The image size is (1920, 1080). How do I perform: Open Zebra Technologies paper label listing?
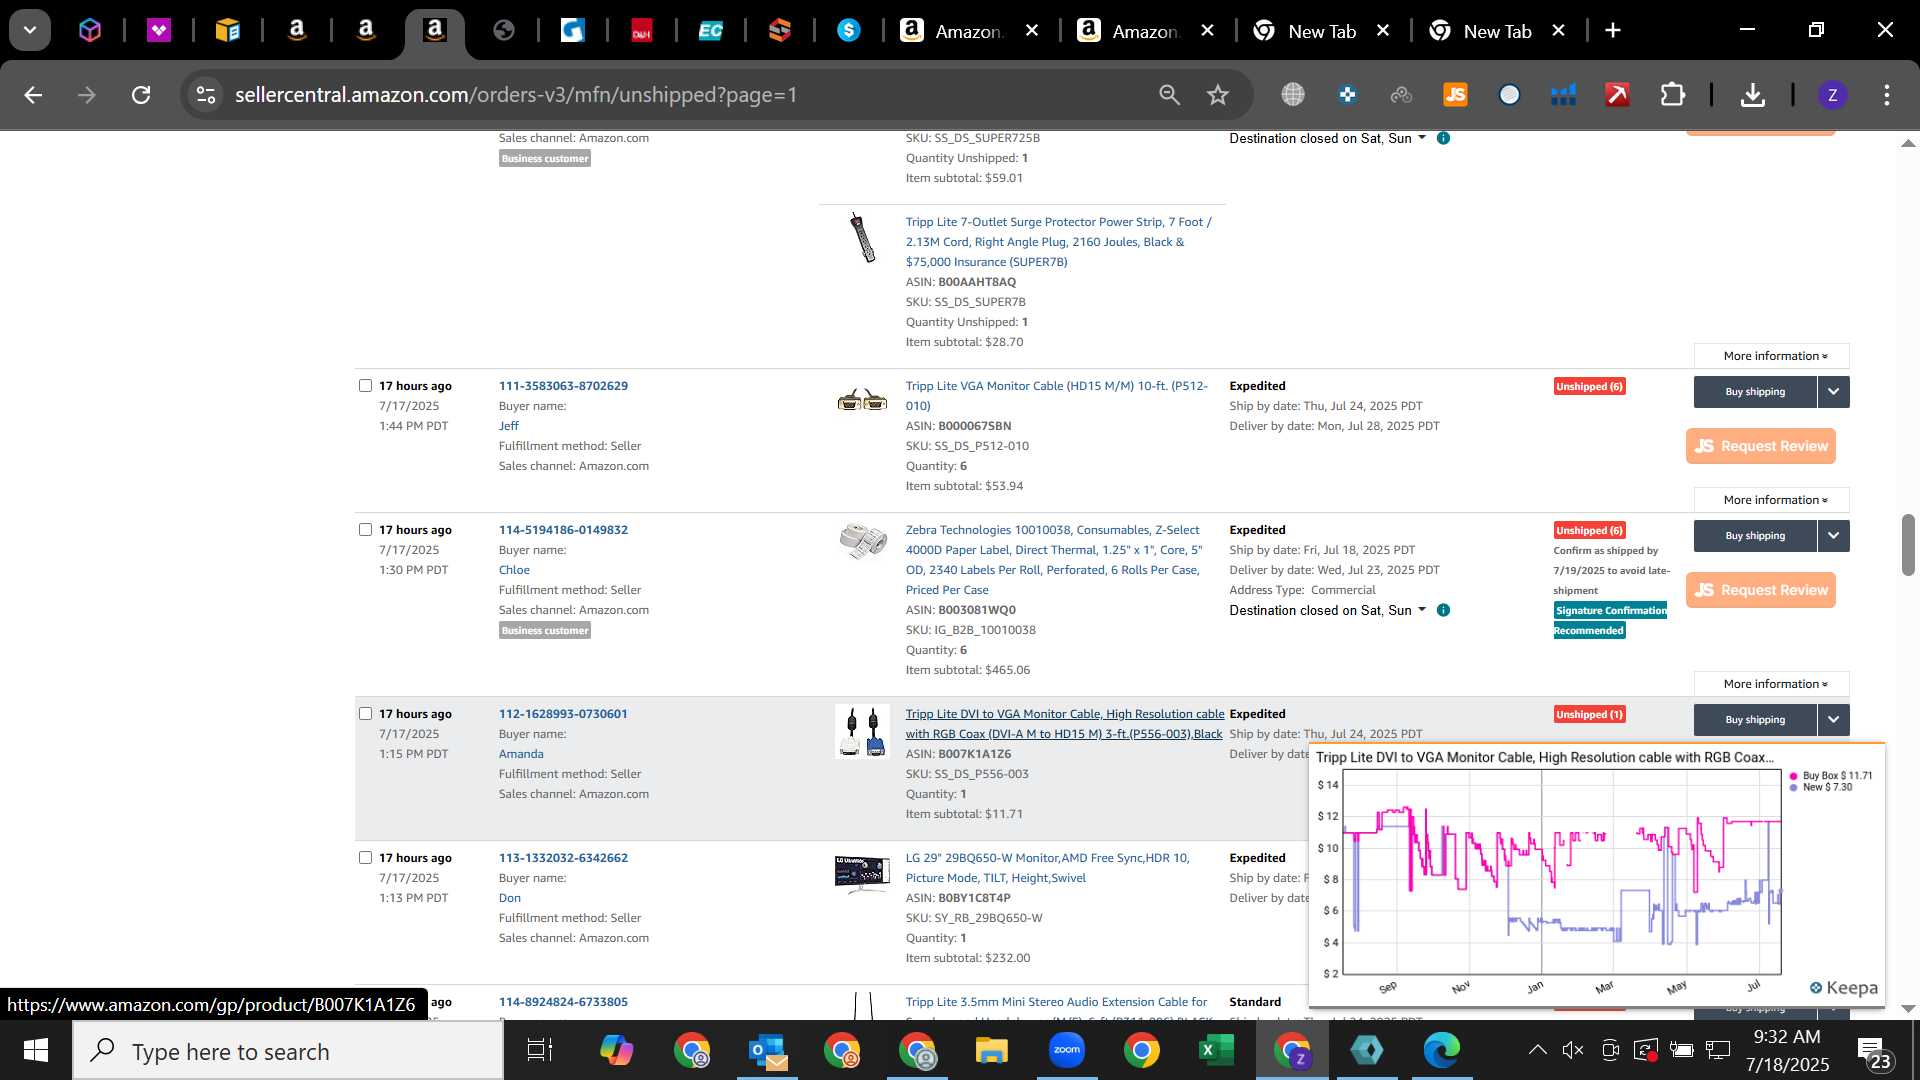pos(1053,560)
